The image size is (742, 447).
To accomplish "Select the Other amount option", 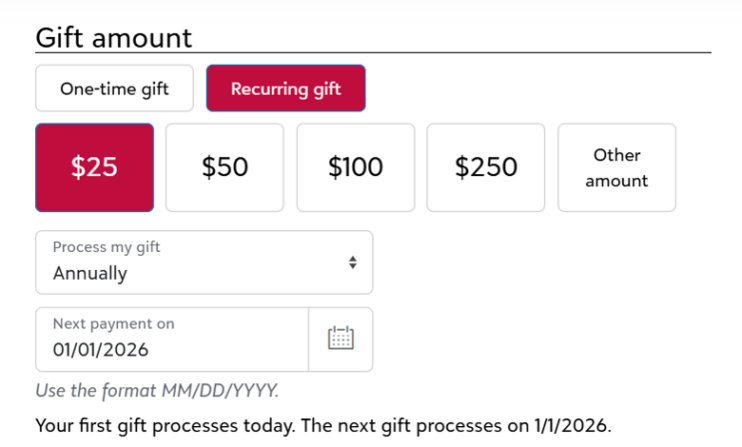I will click(x=617, y=167).
